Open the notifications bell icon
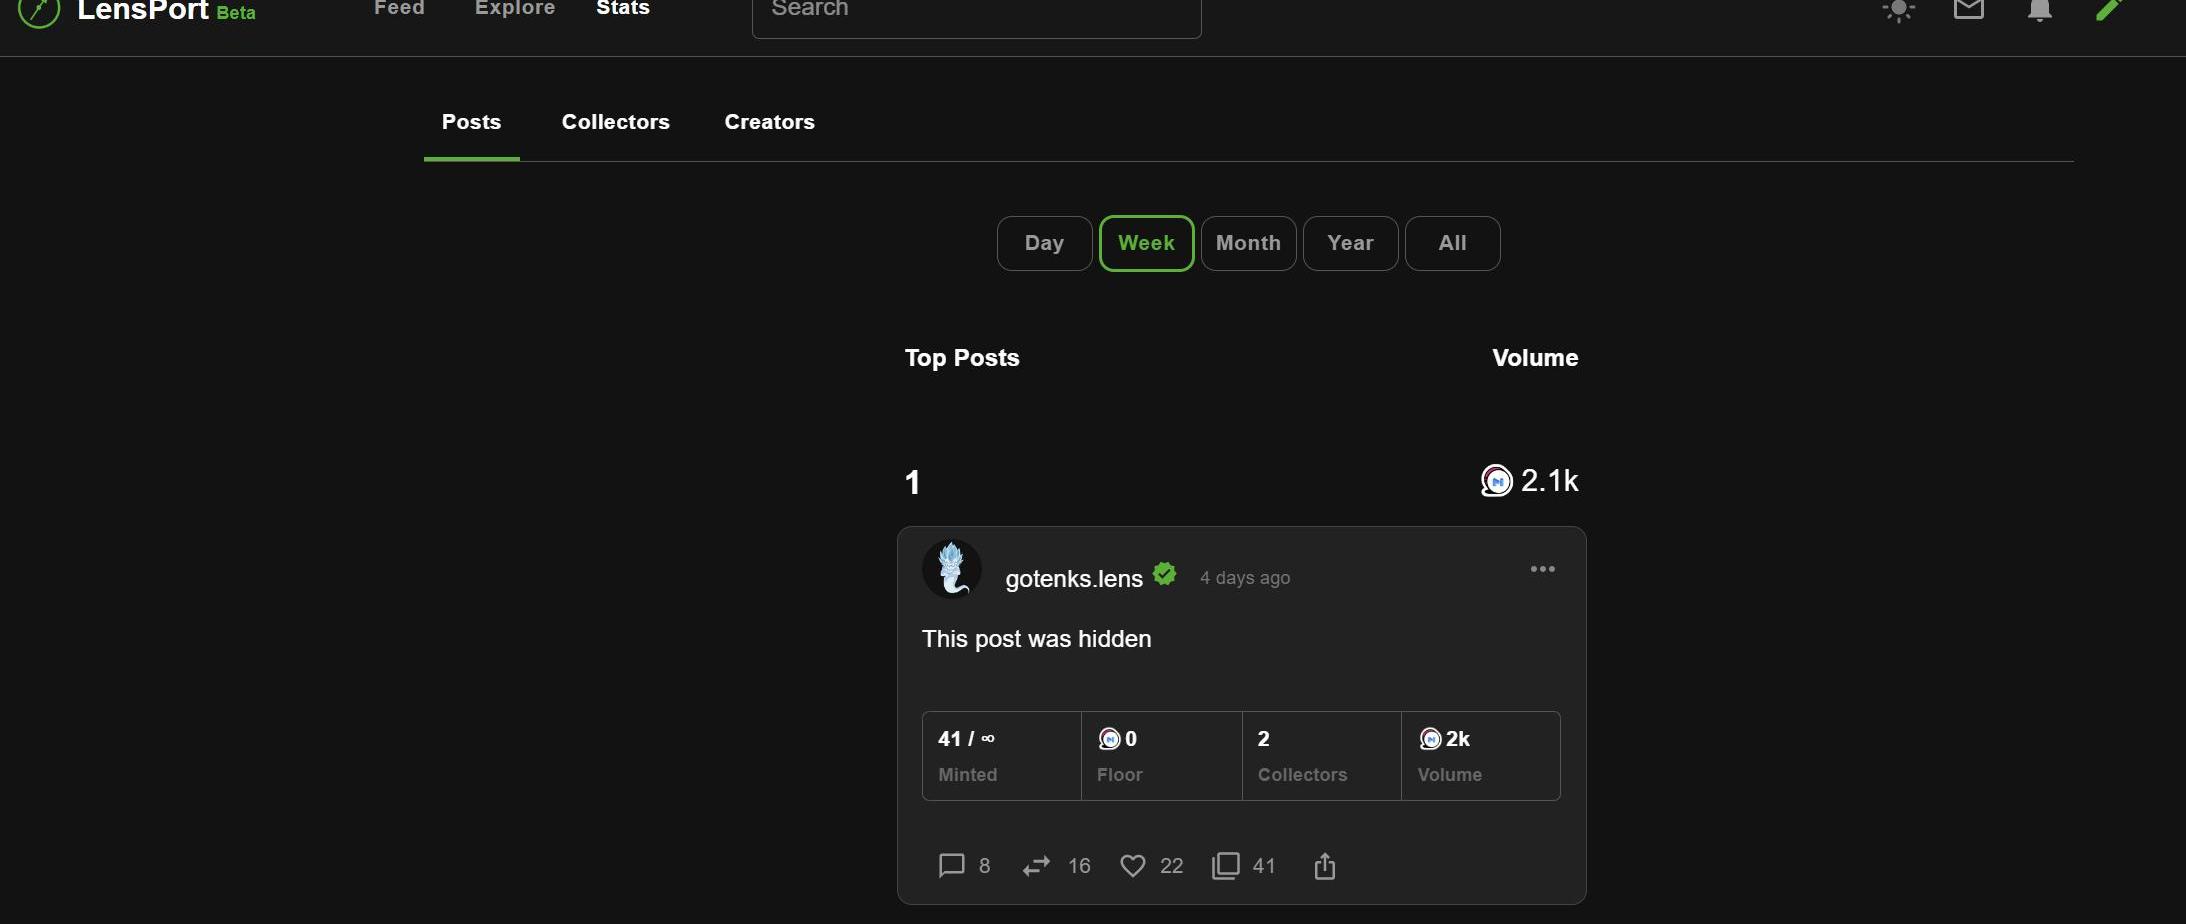2186x924 pixels. coord(2039,11)
